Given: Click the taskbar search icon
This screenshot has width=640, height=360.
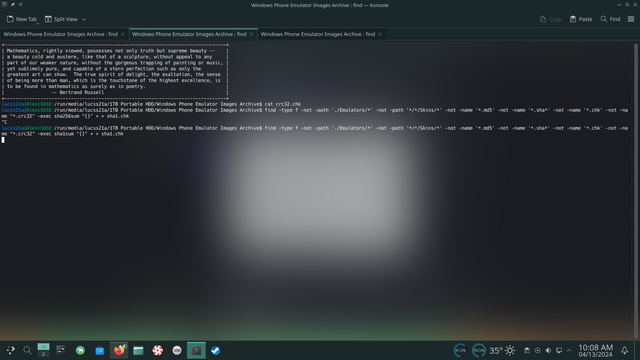Looking at the screenshot, I should 27,350.
